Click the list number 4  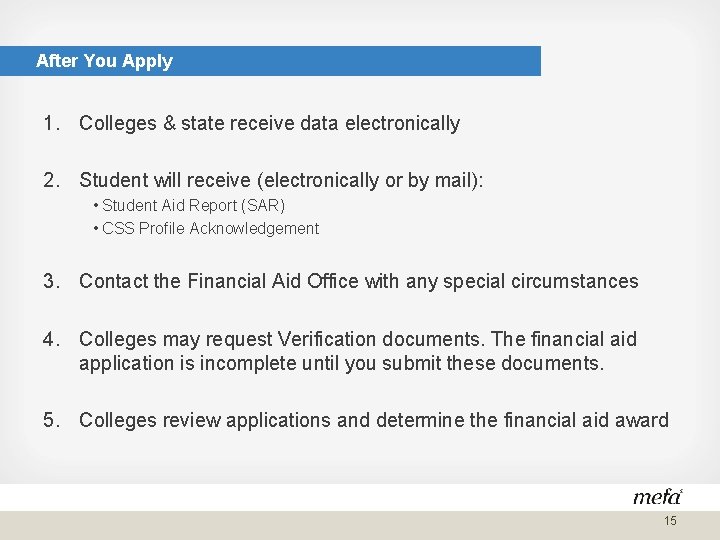50,339
